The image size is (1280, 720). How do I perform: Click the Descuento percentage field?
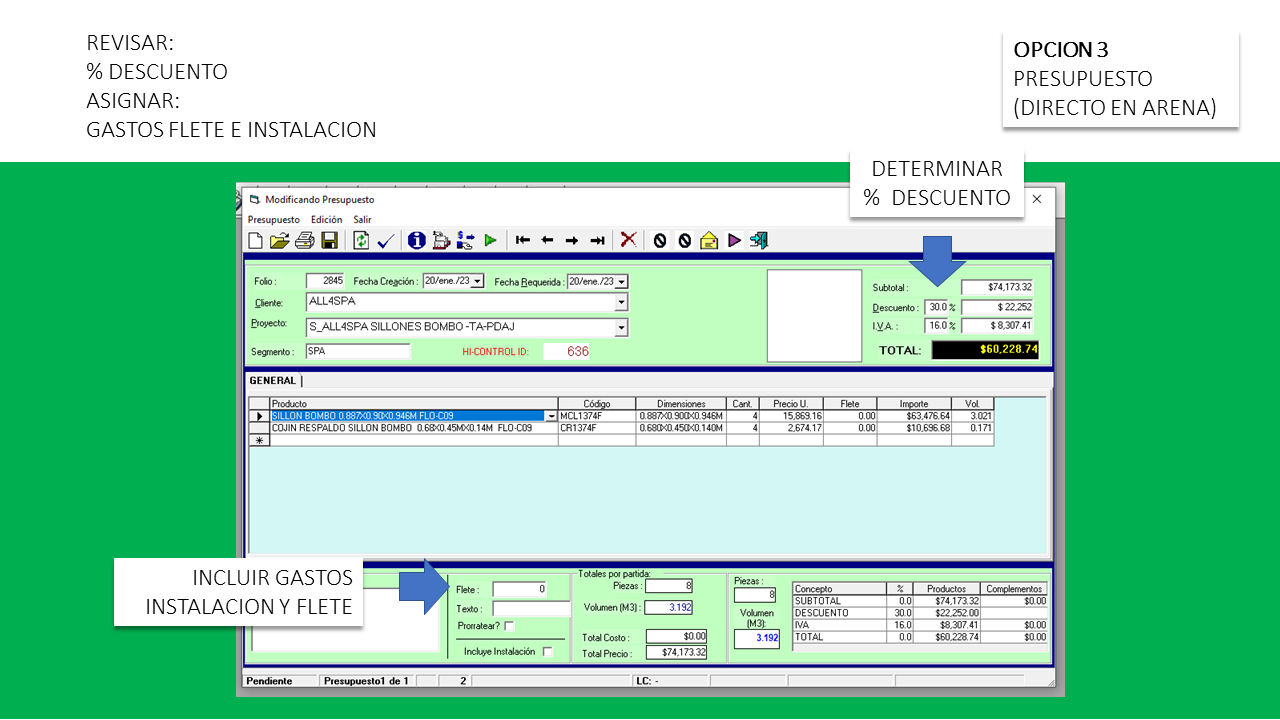pos(935,307)
